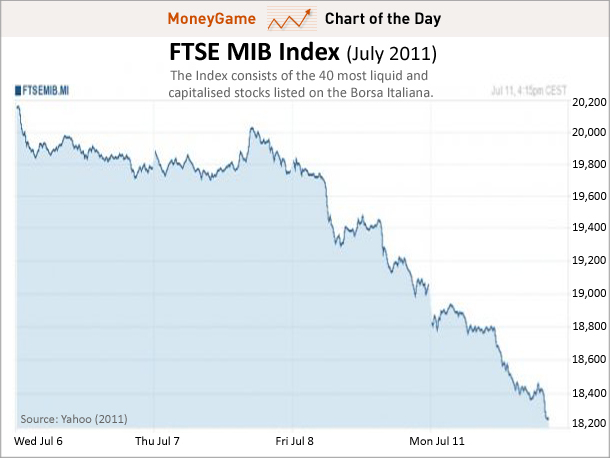The image size is (610, 458).
Task: Click the Source: Yahoo (2011) caption
Action: point(73,418)
